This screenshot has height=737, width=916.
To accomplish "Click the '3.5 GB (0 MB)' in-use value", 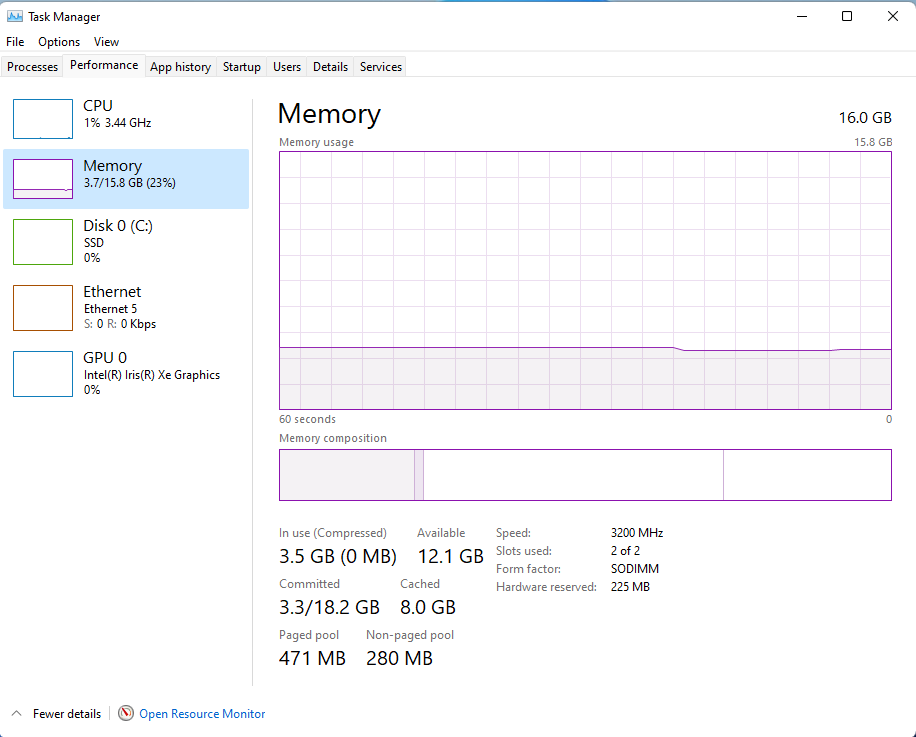I will [x=338, y=556].
